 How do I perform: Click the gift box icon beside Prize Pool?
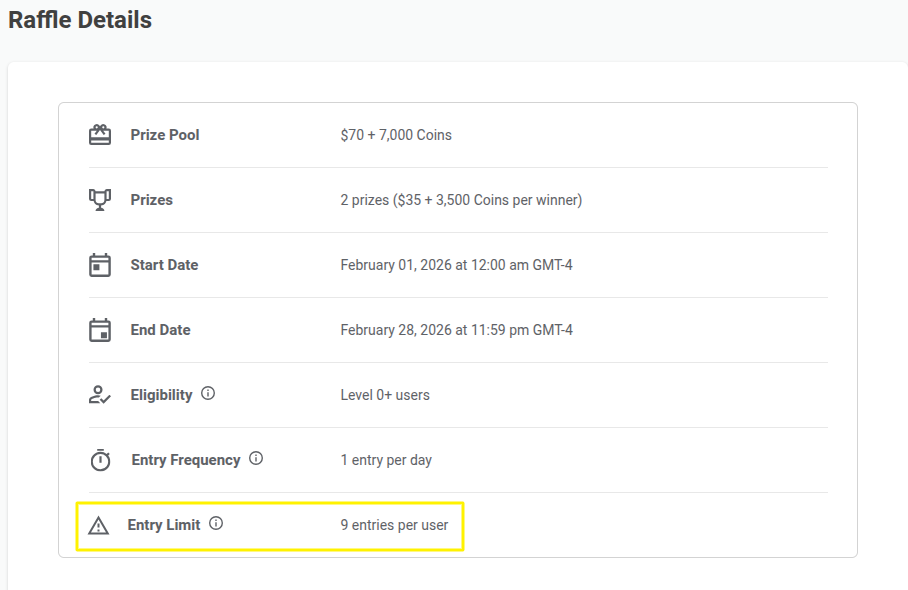[99, 134]
